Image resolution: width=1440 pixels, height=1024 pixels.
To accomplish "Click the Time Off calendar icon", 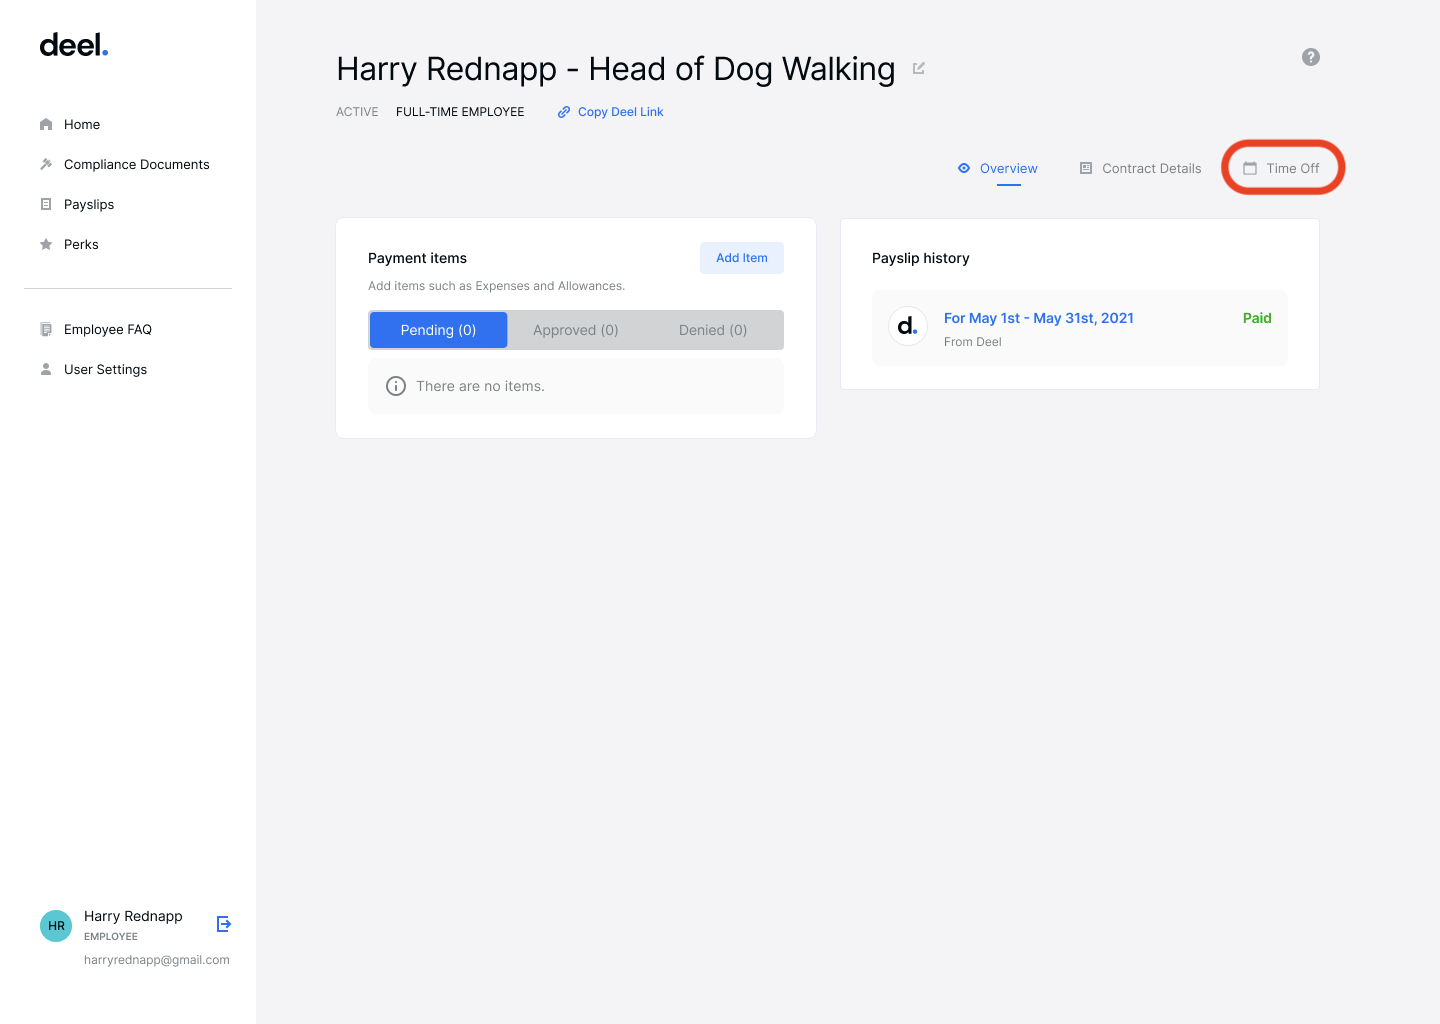I will (x=1250, y=168).
